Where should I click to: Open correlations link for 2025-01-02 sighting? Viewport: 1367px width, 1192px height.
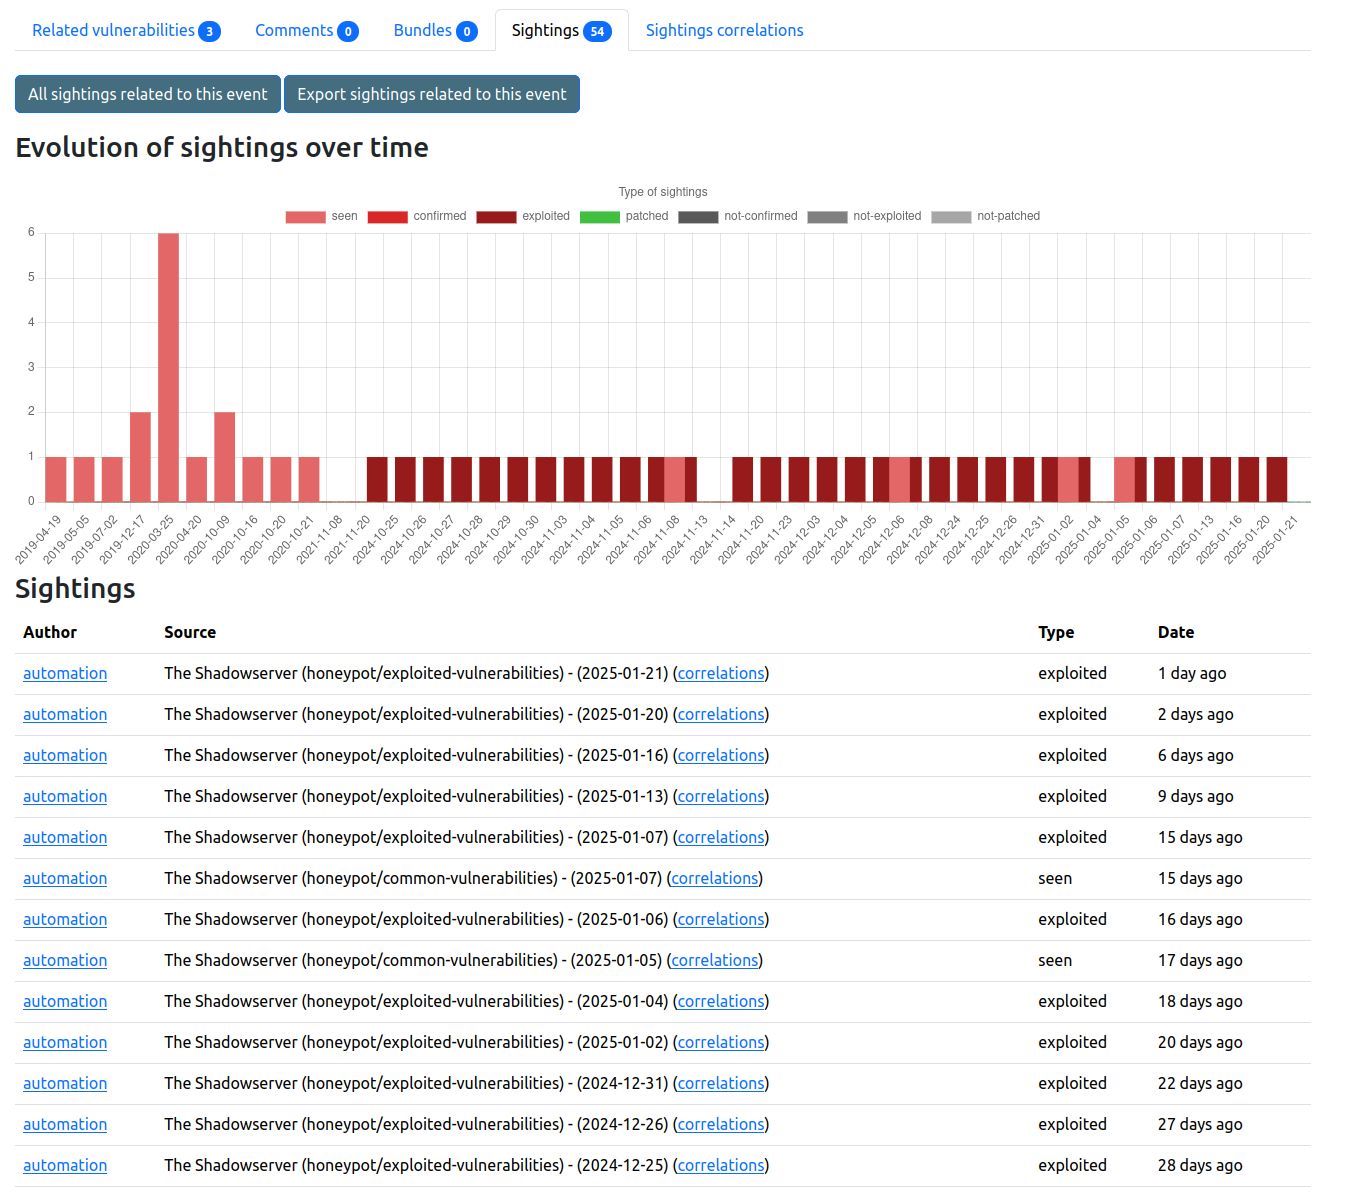click(x=721, y=1042)
